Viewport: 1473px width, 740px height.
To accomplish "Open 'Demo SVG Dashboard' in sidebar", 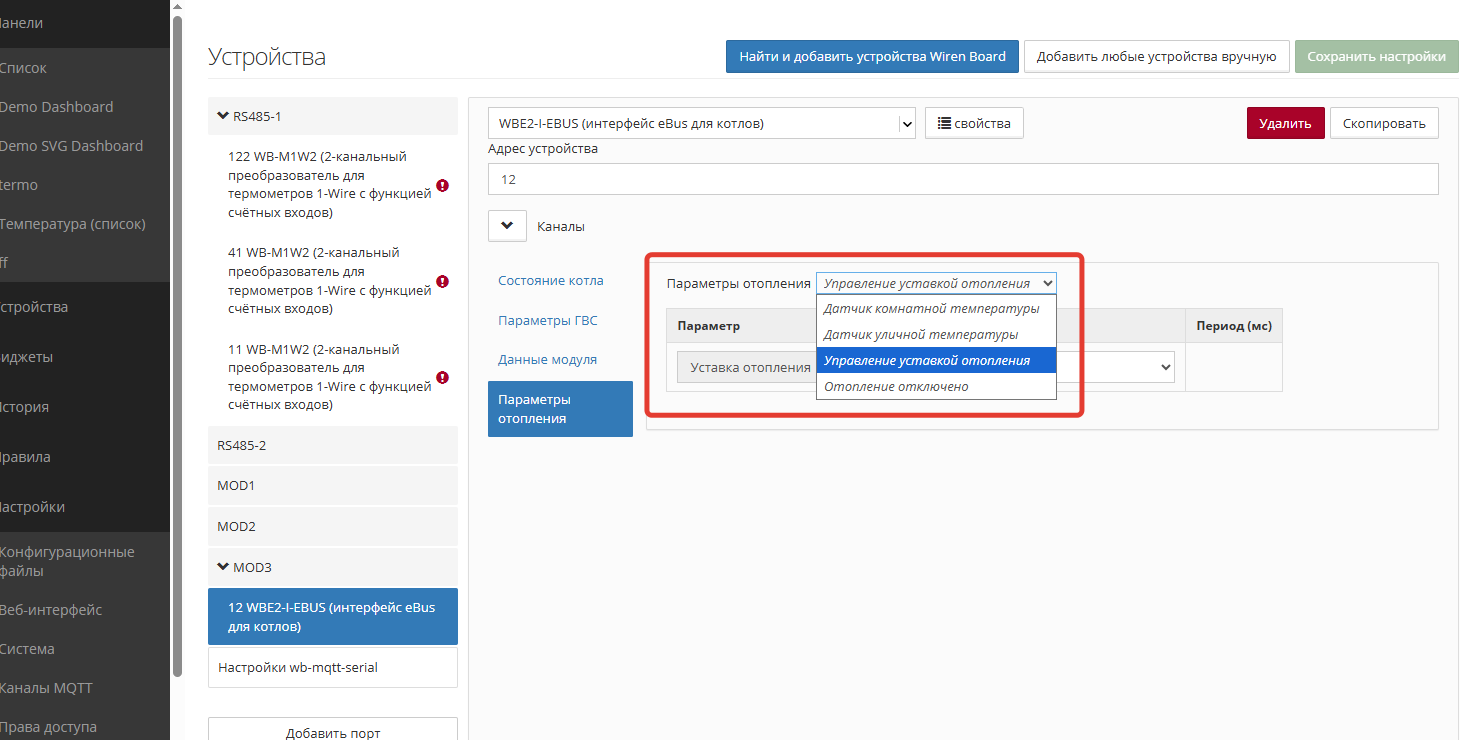I will point(70,146).
